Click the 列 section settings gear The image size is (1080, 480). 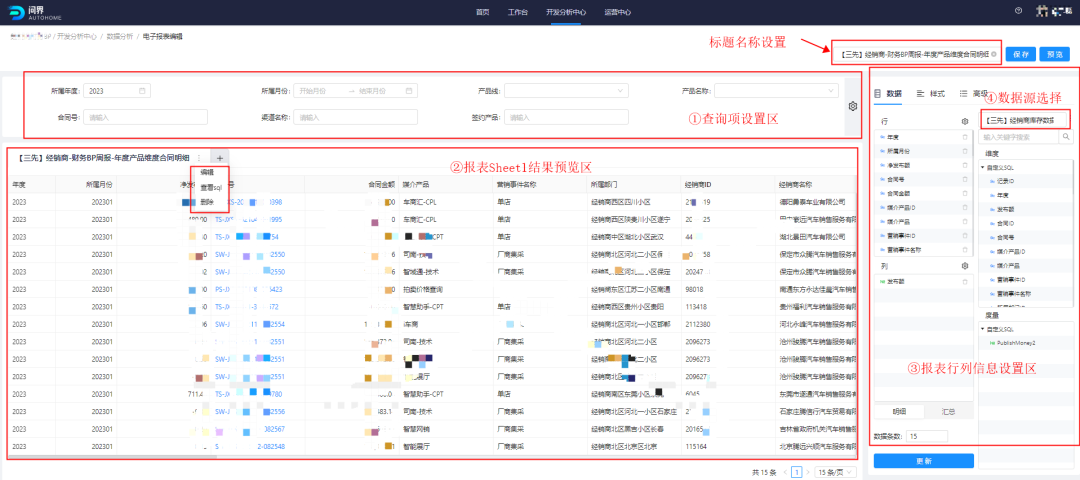click(964, 266)
